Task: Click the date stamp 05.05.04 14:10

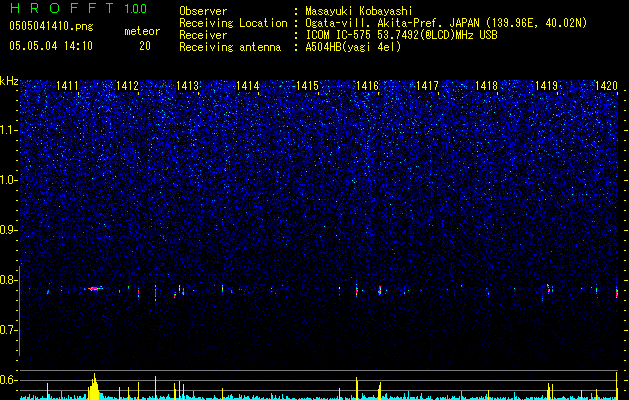Action: coord(51,46)
